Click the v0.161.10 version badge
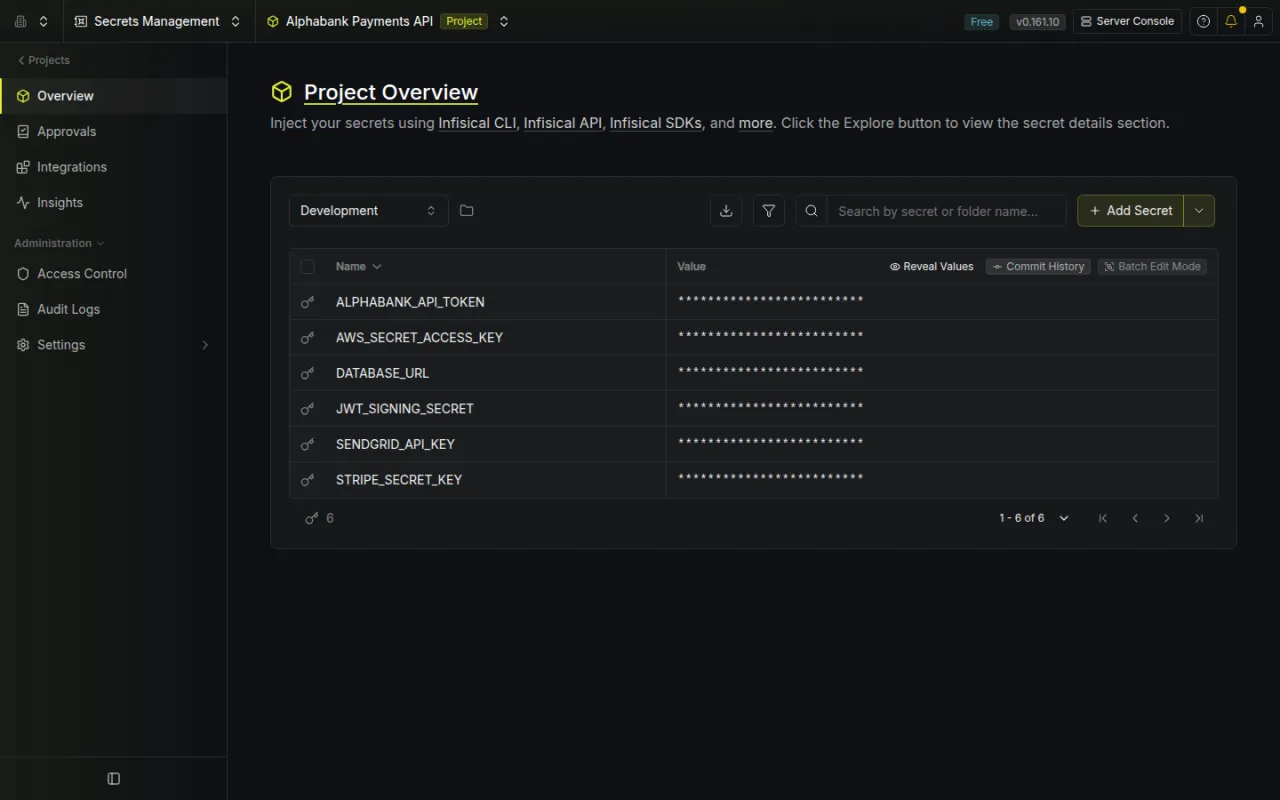The width and height of the screenshot is (1280, 800). (x=1037, y=22)
